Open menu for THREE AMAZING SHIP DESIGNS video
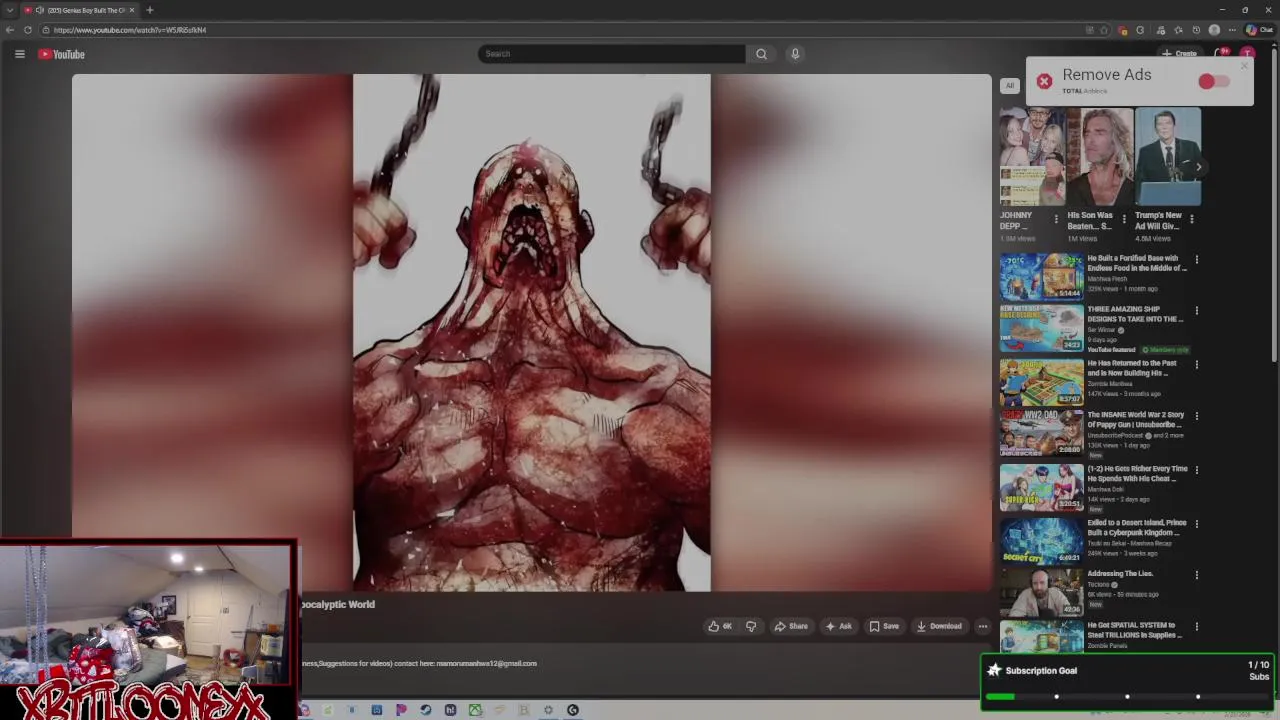 pos(1196,311)
